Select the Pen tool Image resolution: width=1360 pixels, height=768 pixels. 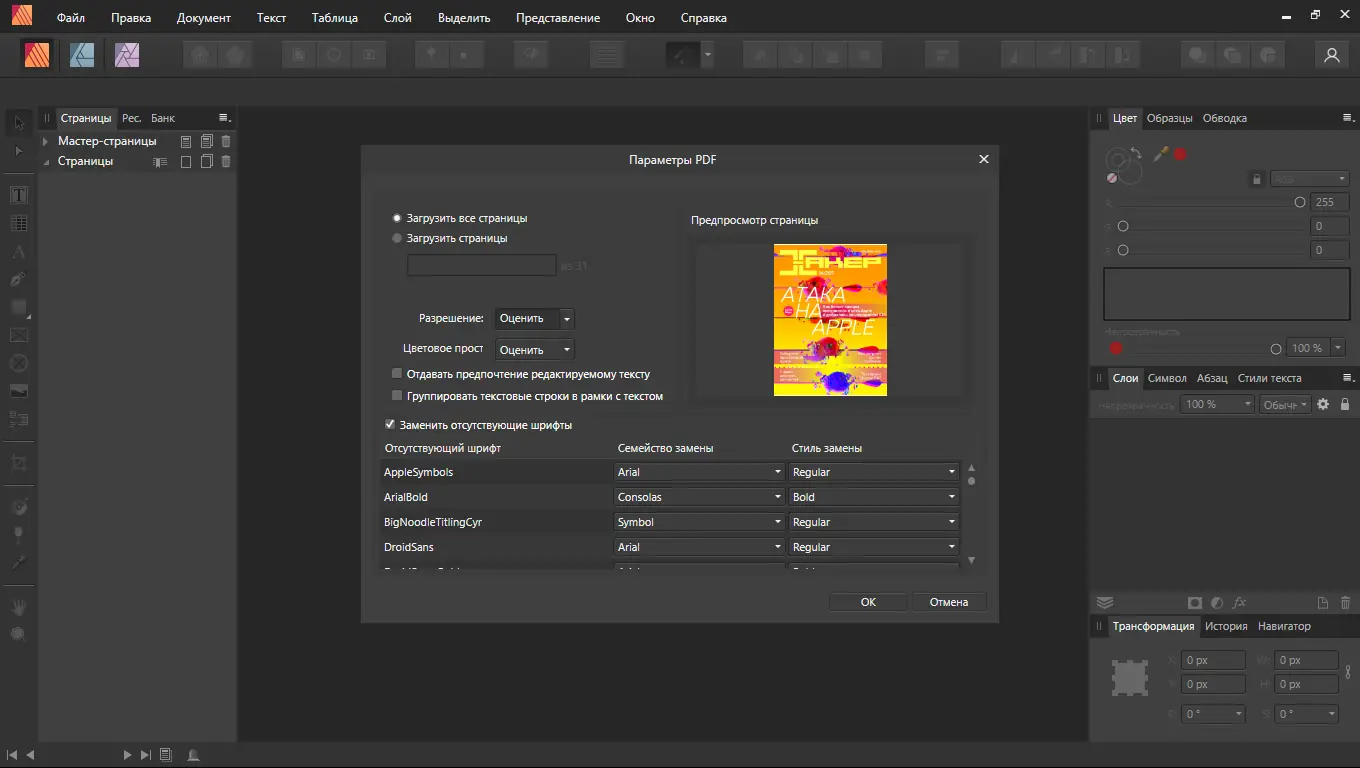(x=18, y=279)
